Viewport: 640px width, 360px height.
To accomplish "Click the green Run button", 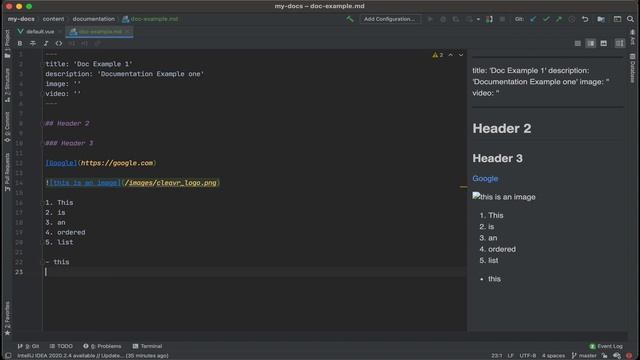I will (430, 19).
